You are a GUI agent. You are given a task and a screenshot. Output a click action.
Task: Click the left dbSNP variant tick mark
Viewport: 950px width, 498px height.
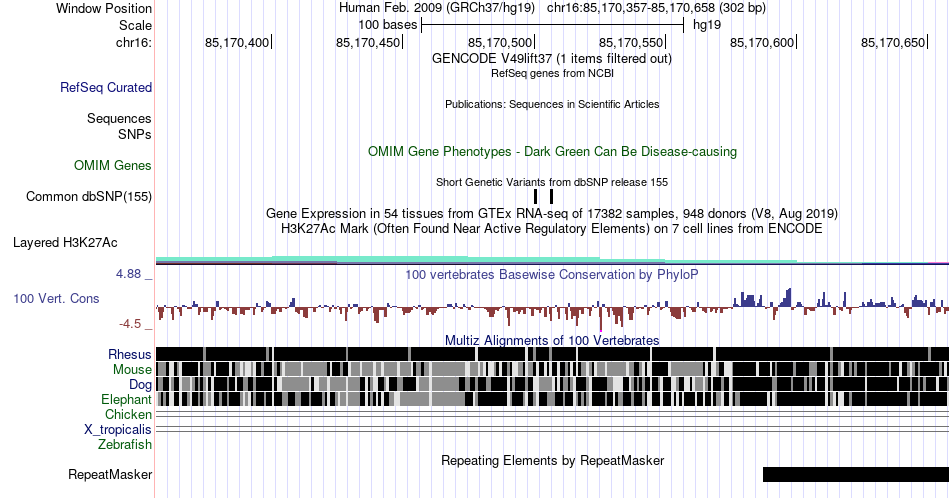point(536,196)
